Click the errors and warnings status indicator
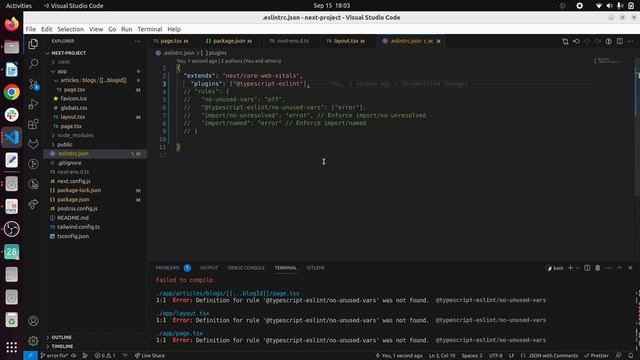 [x=105, y=356]
